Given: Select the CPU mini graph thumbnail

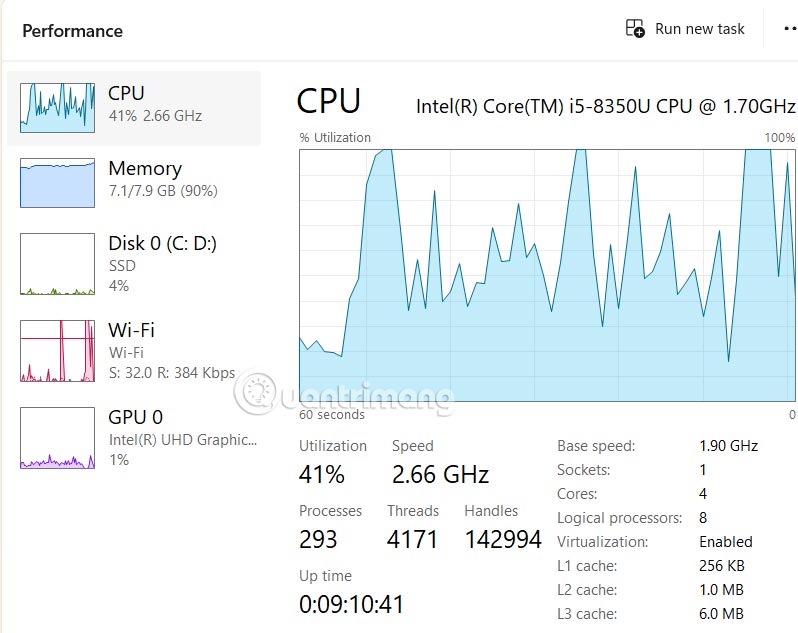Looking at the screenshot, I should point(57,108).
